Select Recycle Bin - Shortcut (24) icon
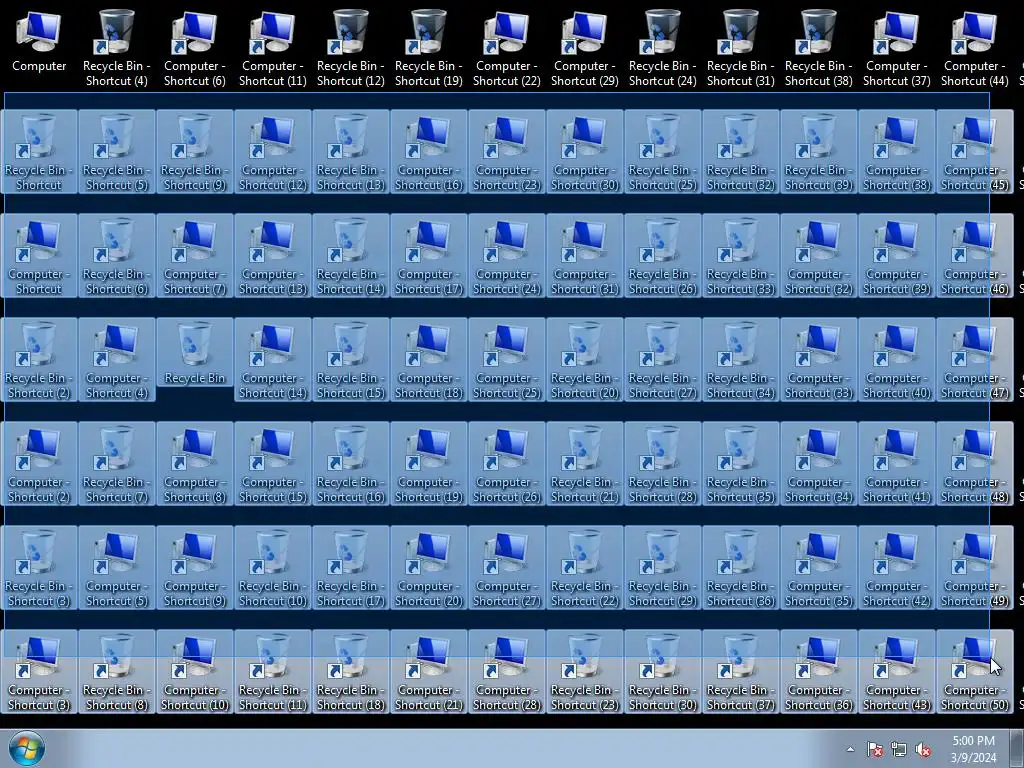Viewport: 1024px width, 768px height. [x=663, y=47]
